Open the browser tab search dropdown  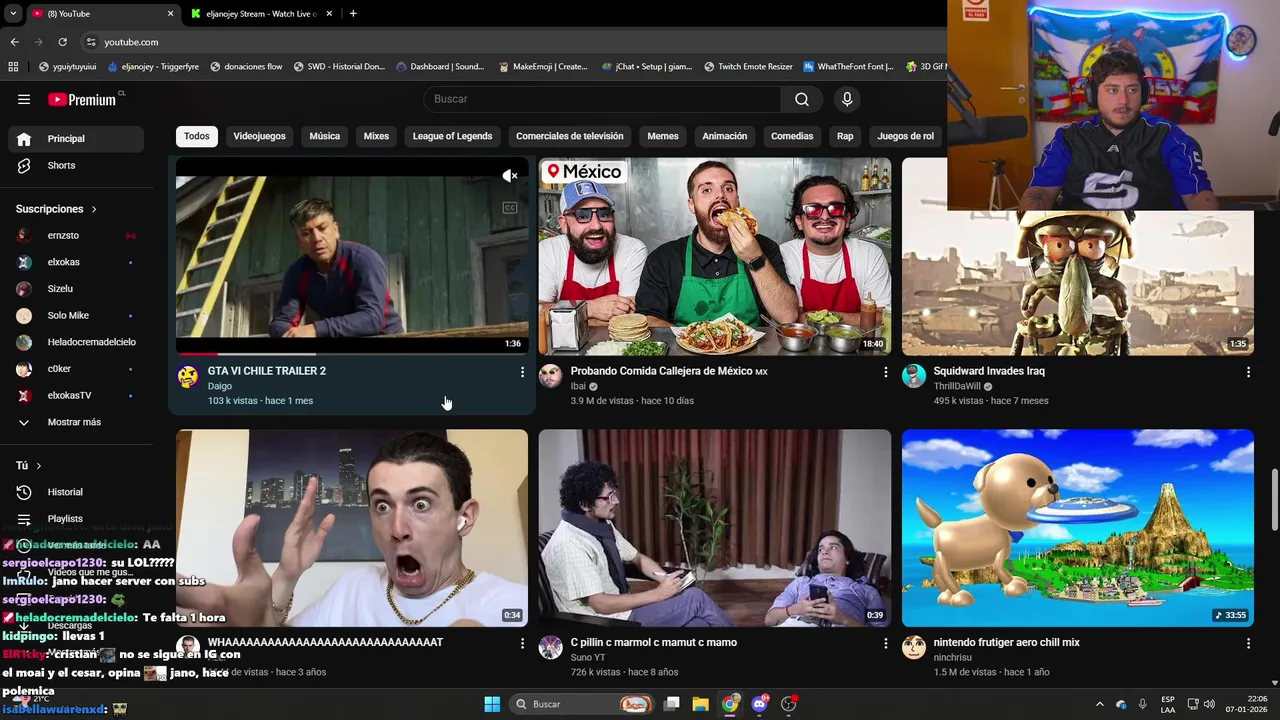point(13,13)
